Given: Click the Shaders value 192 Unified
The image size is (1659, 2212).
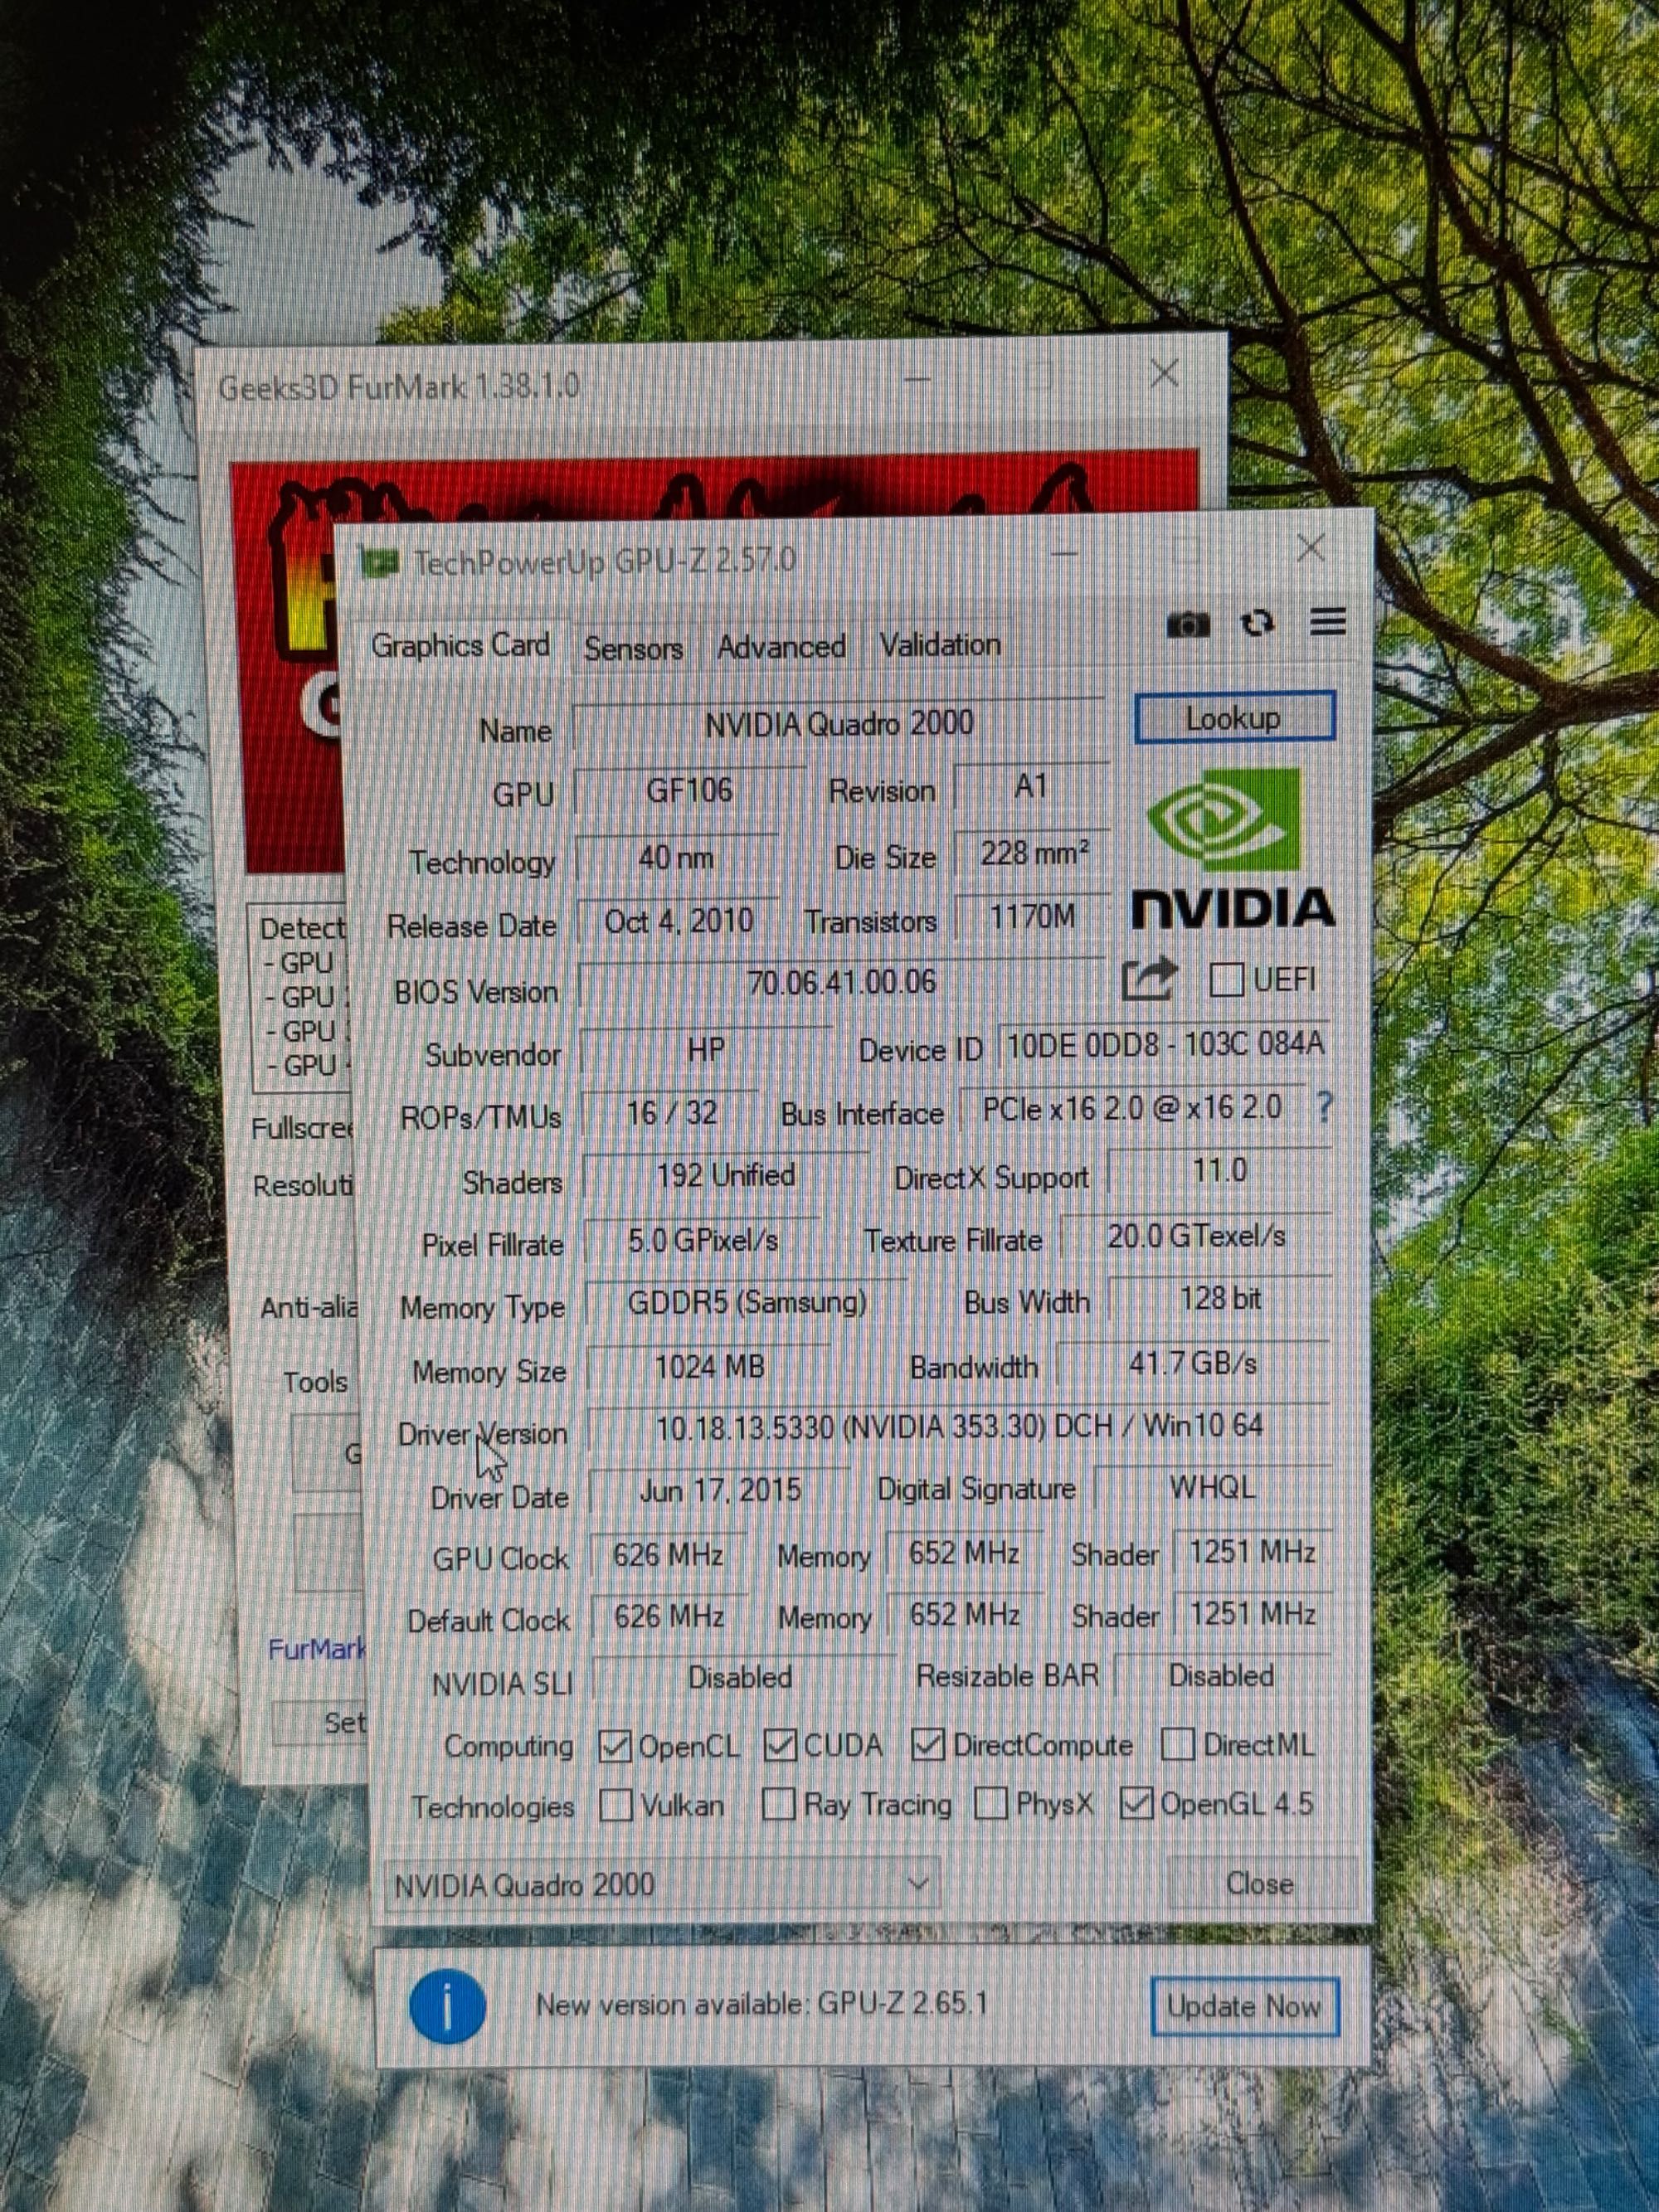Looking at the screenshot, I should tap(726, 1176).
